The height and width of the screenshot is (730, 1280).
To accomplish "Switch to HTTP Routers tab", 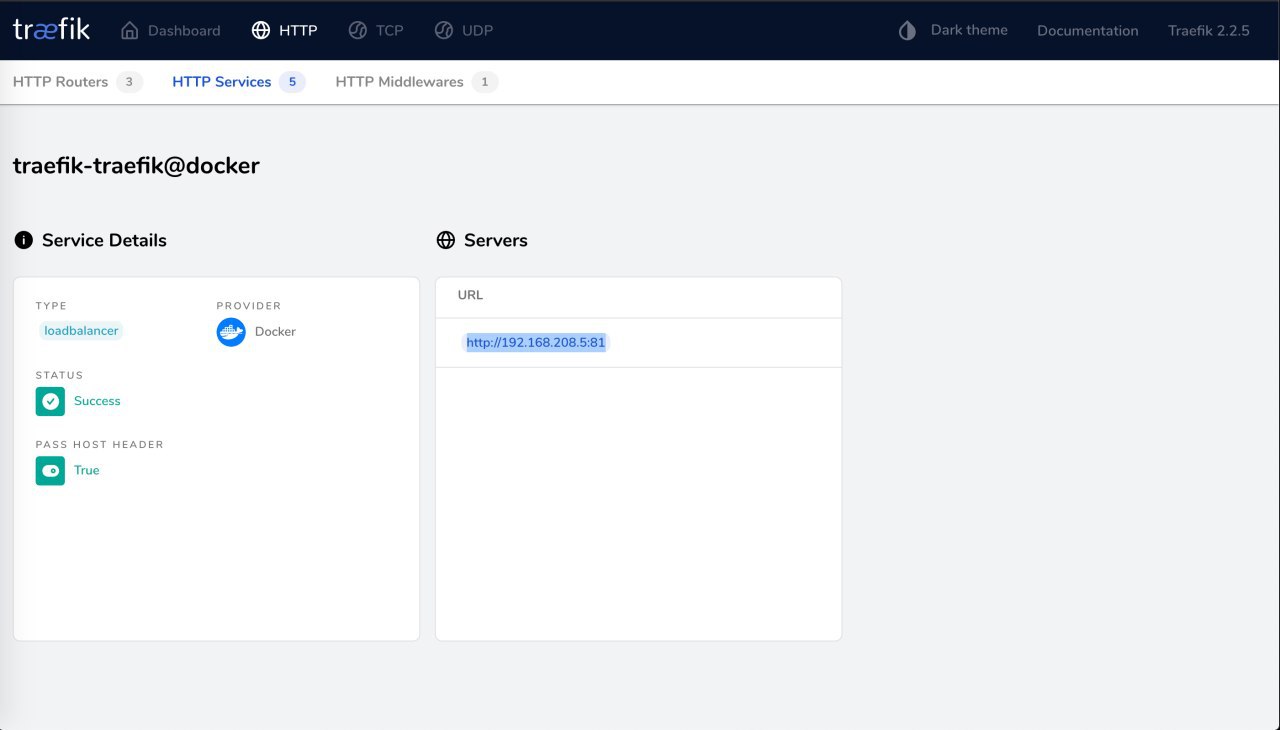I will point(78,82).
